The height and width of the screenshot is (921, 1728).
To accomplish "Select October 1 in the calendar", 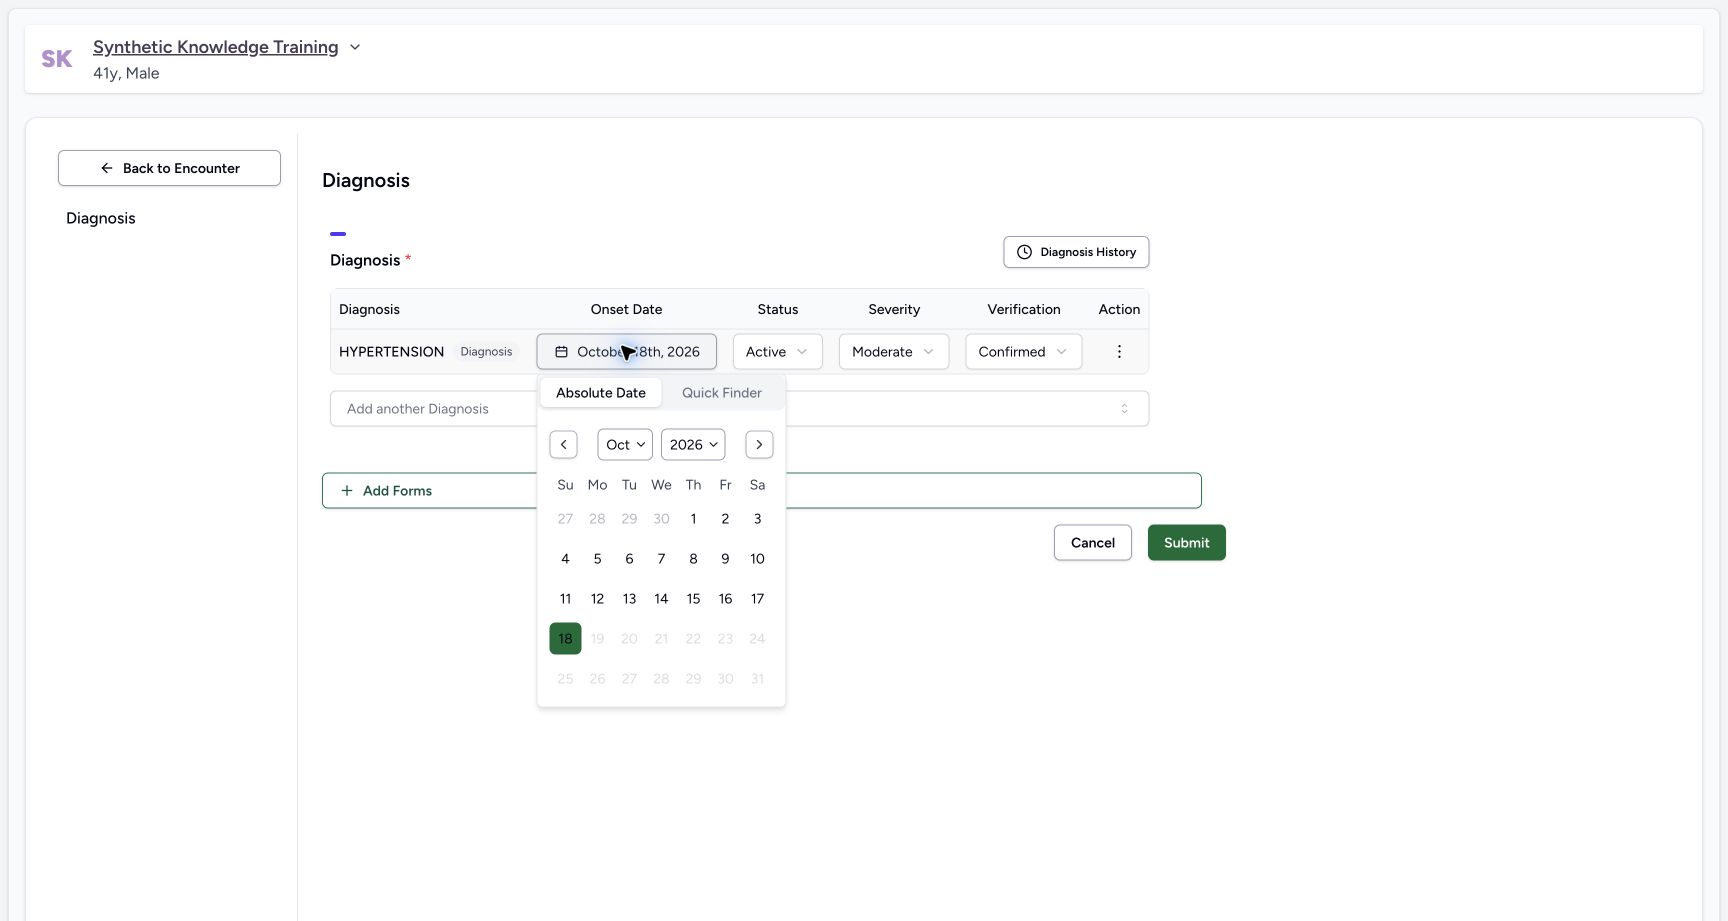I will coord(693,519).
